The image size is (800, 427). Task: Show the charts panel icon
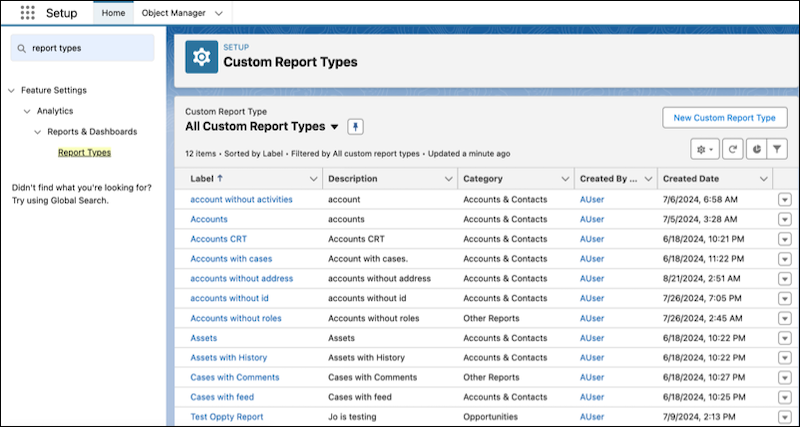click(755, 149)
